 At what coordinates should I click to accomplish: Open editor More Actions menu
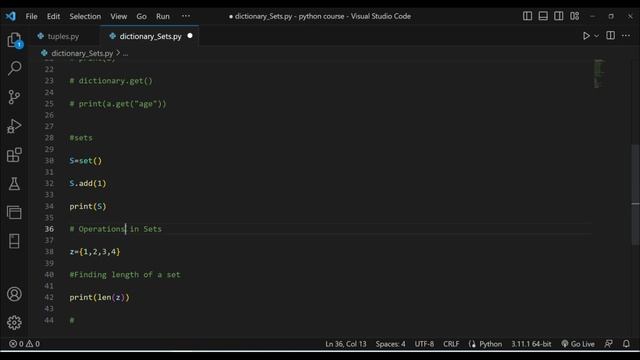[x=626, y=36]
